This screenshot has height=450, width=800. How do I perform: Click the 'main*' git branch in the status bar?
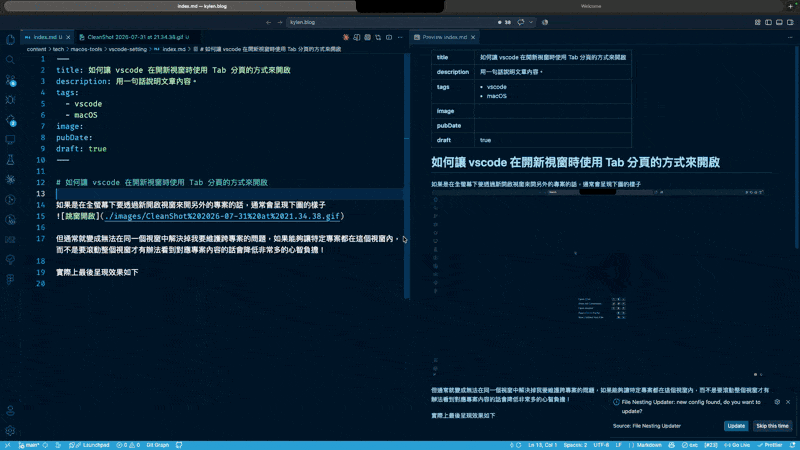click(x=29, y=445)
